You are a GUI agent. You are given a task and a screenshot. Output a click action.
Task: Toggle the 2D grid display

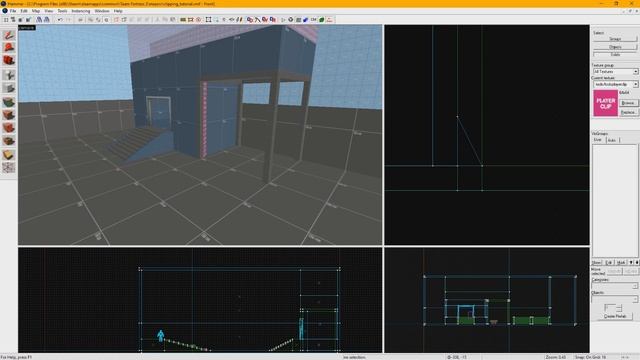pyautogui.click(x=6, y=20)
